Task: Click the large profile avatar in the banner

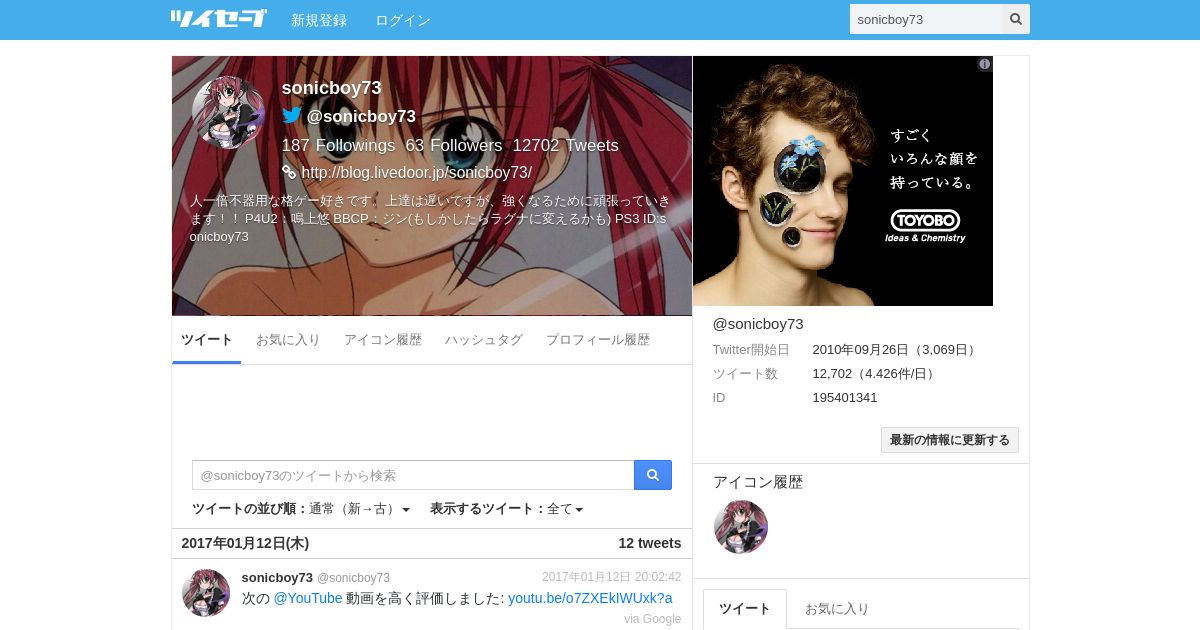Action: pyautogui.click(x=229, y=113)
